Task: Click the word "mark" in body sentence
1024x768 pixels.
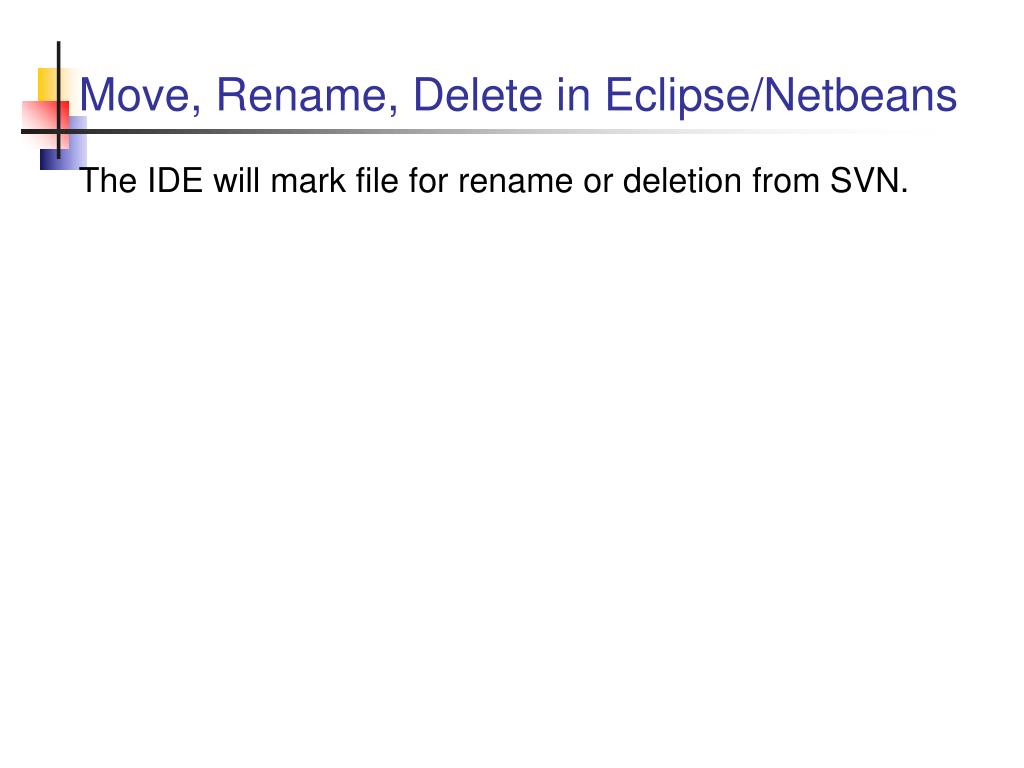Action: [x=308, y=181]
